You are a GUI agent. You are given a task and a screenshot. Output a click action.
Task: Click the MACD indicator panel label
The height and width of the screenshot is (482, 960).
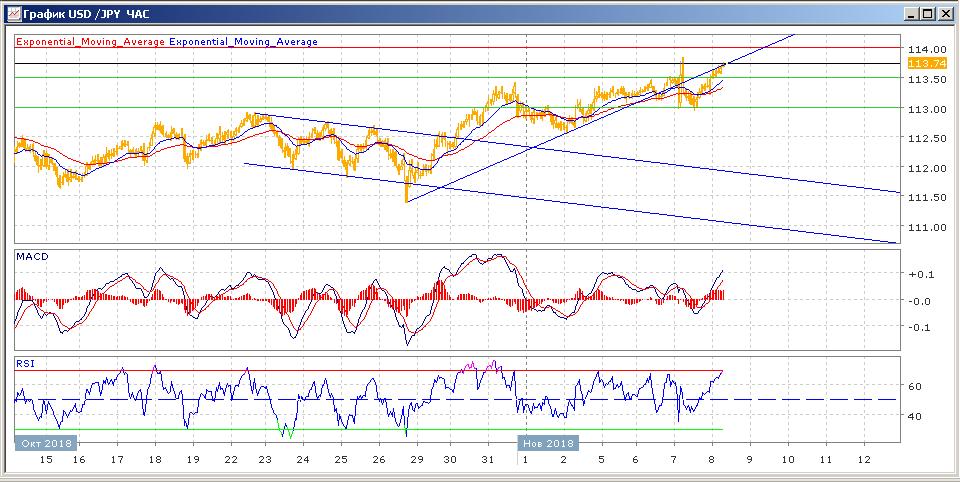point(30,257)
